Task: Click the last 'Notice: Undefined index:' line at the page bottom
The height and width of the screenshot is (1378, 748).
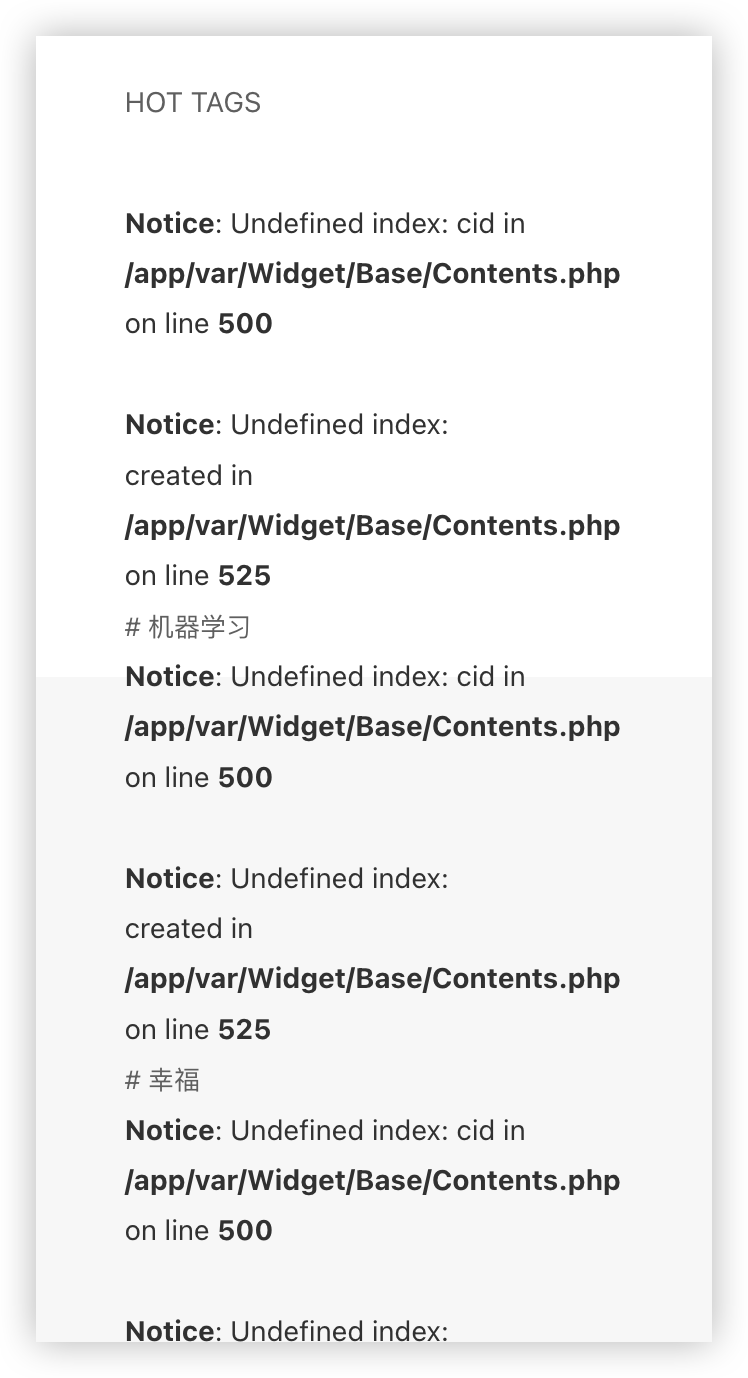Action: 287,1330
